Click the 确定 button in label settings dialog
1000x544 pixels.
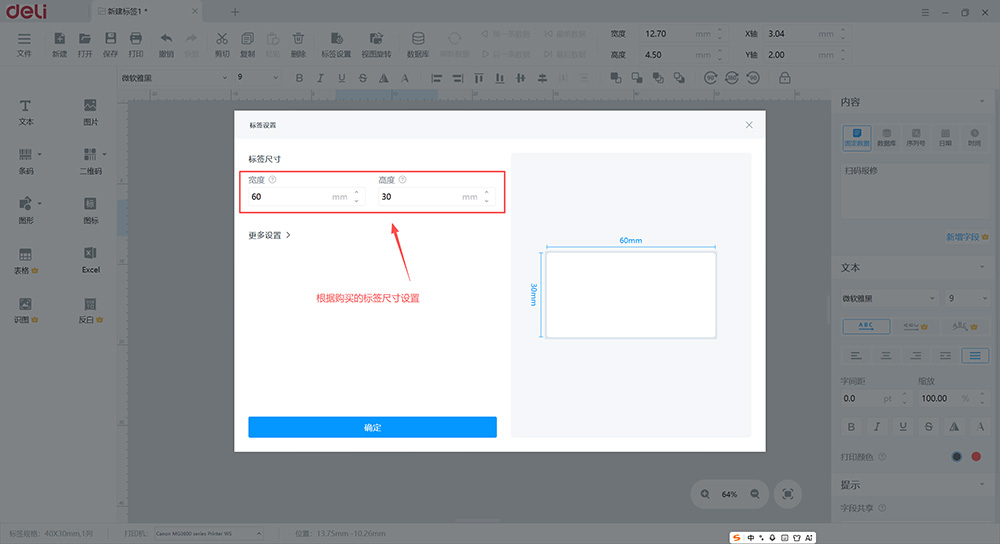pos(372,427)
